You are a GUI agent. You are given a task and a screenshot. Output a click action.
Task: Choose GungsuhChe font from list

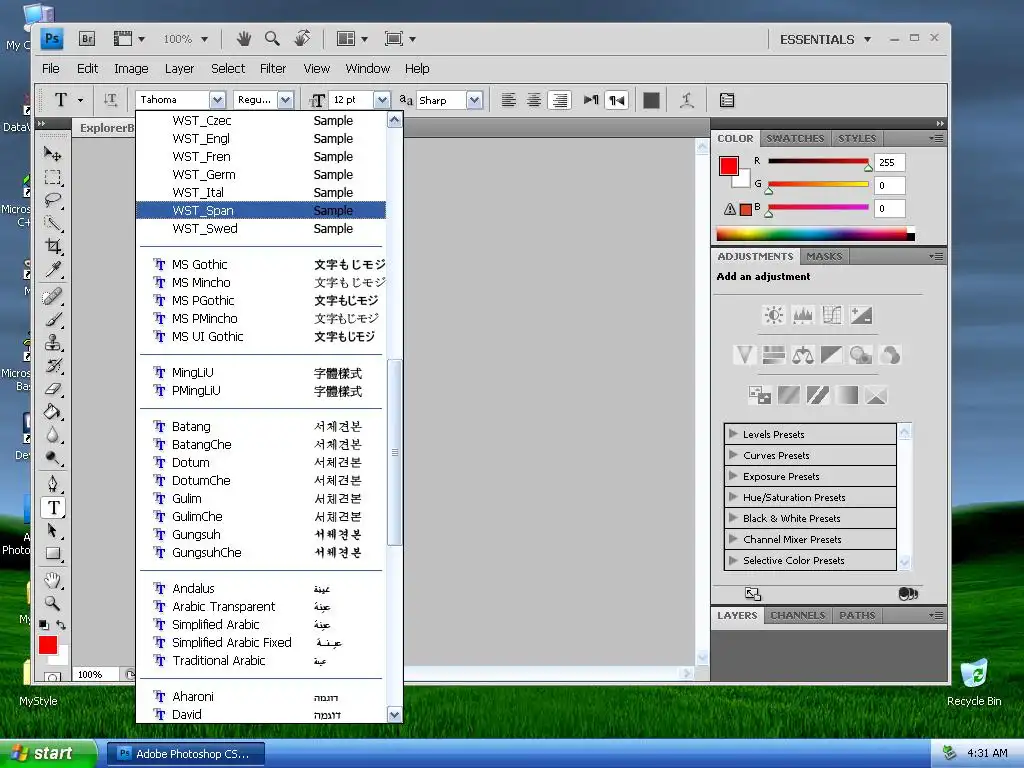[x=261, y=552]
